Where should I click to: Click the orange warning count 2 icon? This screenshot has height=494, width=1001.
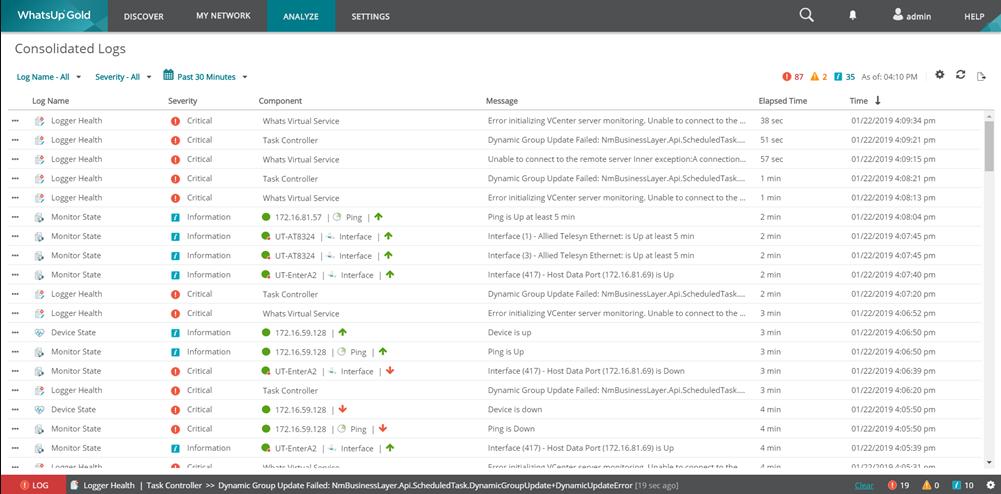click(x=815, y=77)
